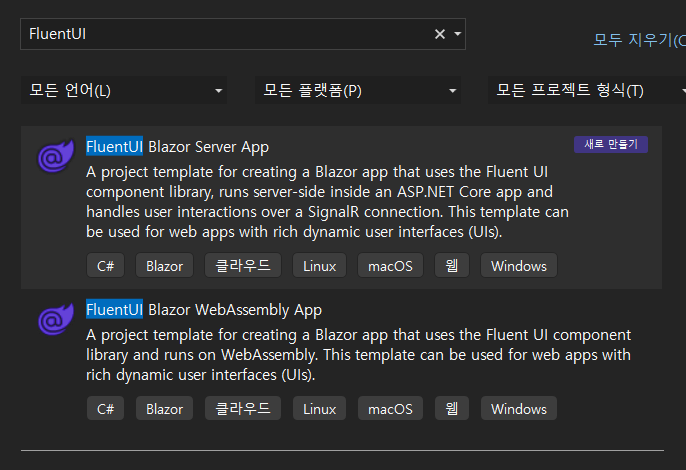
Task: Select the FluentUI Blazor WebAssembly App title
Action: pyautogui.click(x=204, y=310)
